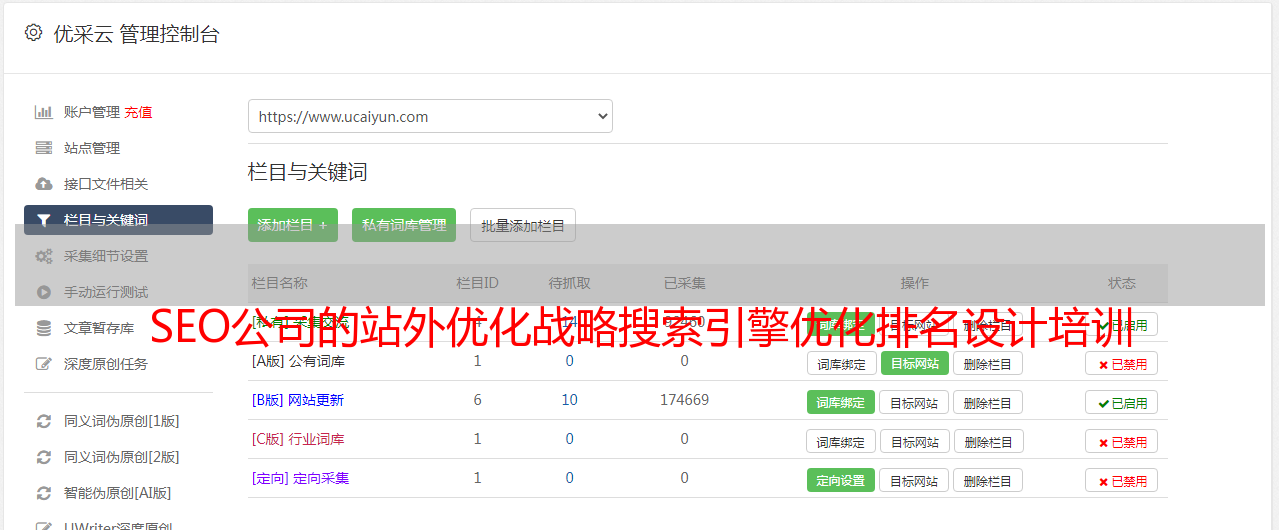
Task: Click 目标网站 in the [定向] 定向采集 row
Action: tap(914, 480)
